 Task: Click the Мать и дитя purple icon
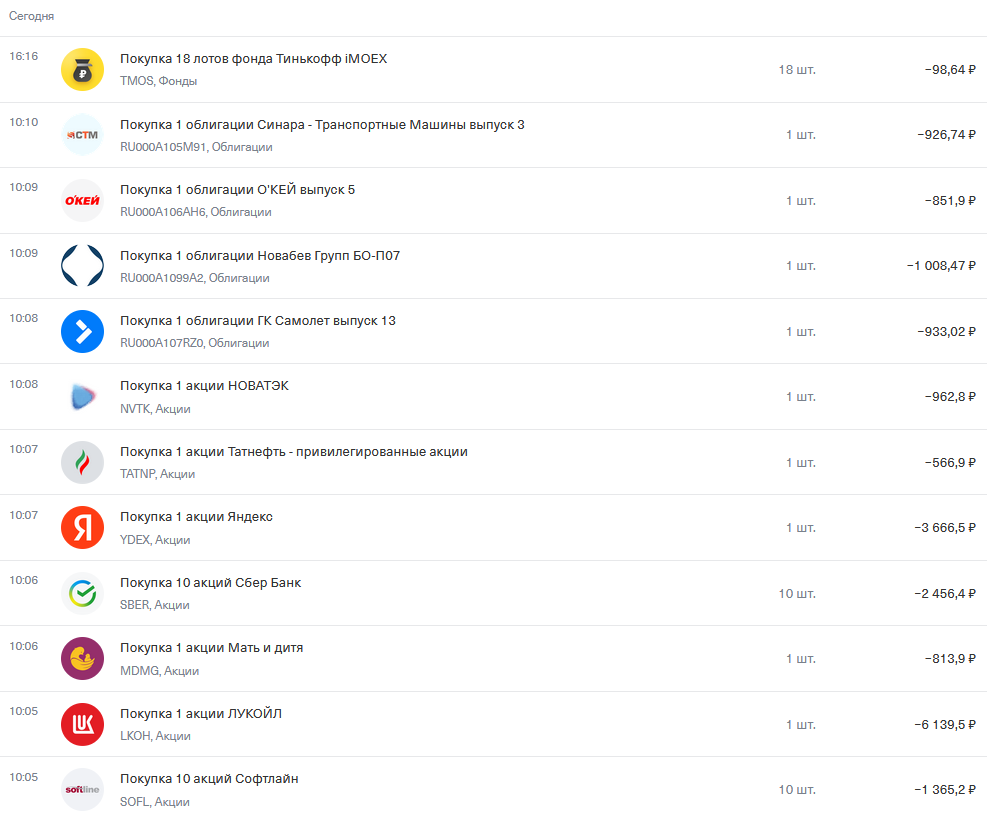click(x=82, y=659)
